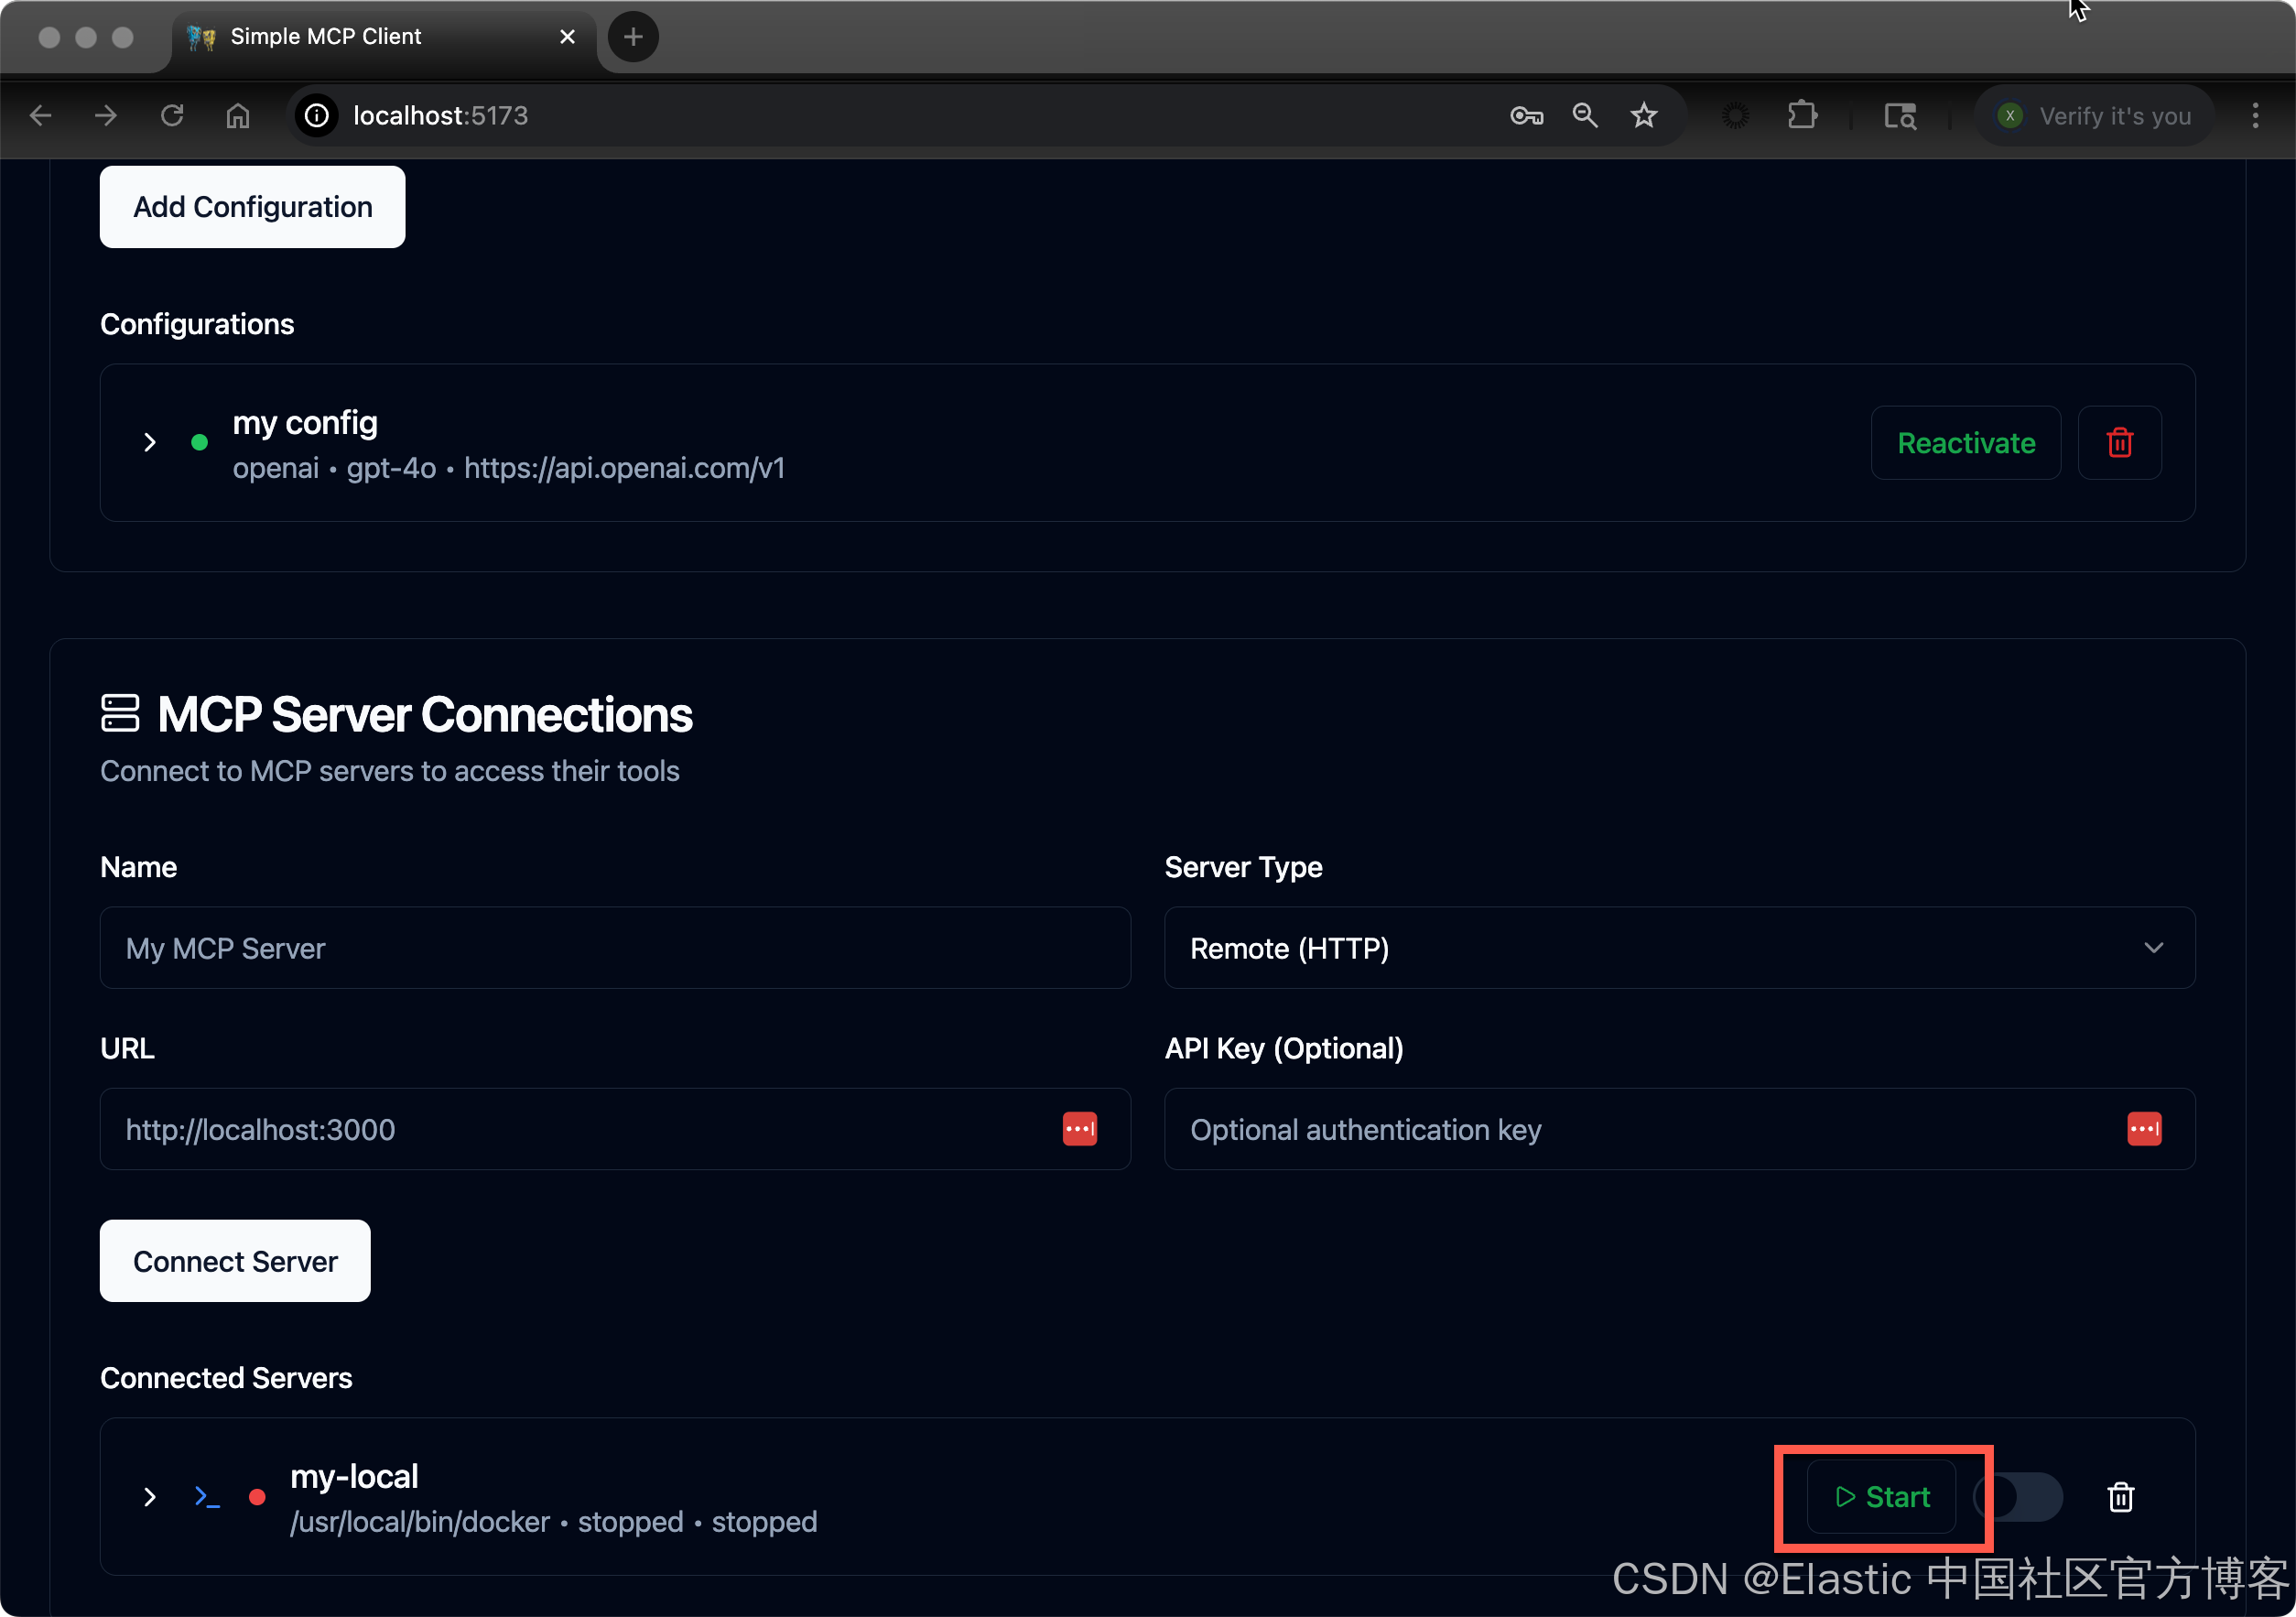The height and width of the screenshot is (1617, 2296).
Task: Open a new browser tab
Action: tap(632, 37)
